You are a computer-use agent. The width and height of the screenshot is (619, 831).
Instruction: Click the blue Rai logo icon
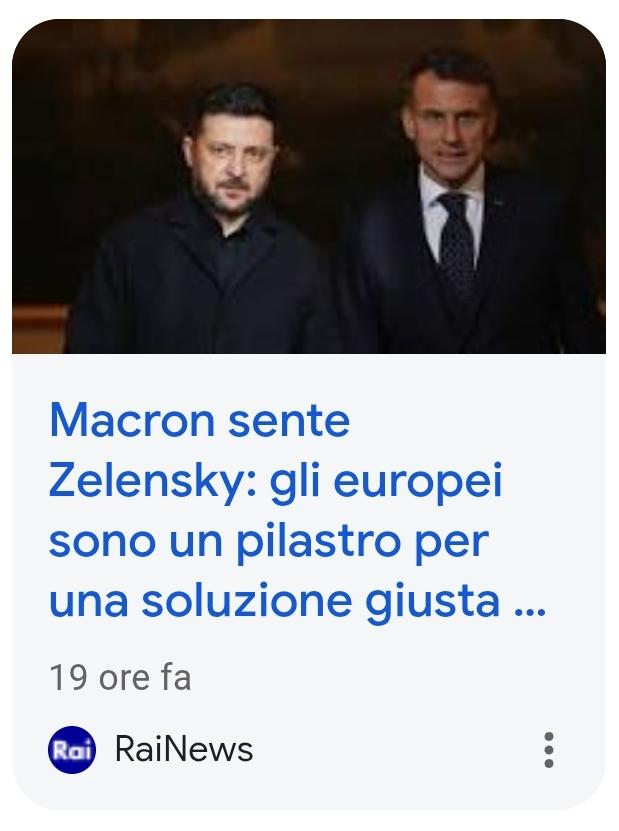(x=72, y=750)
